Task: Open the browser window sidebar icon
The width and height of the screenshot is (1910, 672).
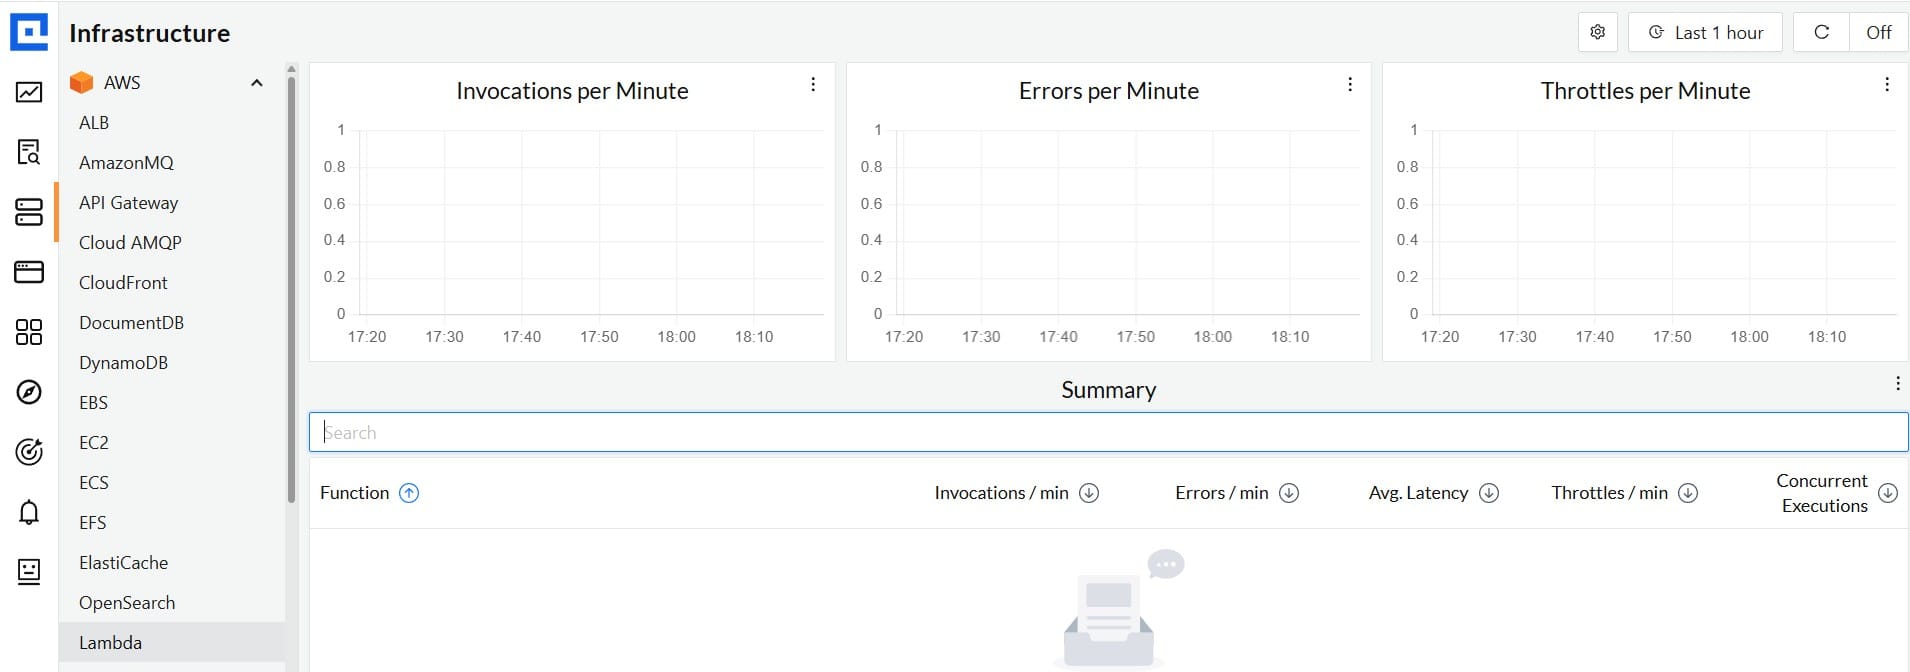Action: tap(29, 272)
